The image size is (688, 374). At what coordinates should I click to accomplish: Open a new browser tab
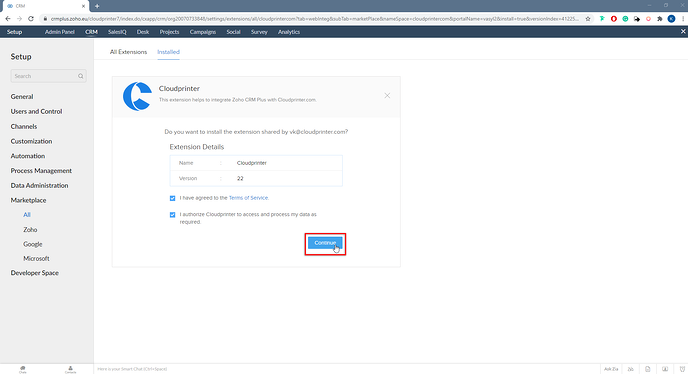97,6
